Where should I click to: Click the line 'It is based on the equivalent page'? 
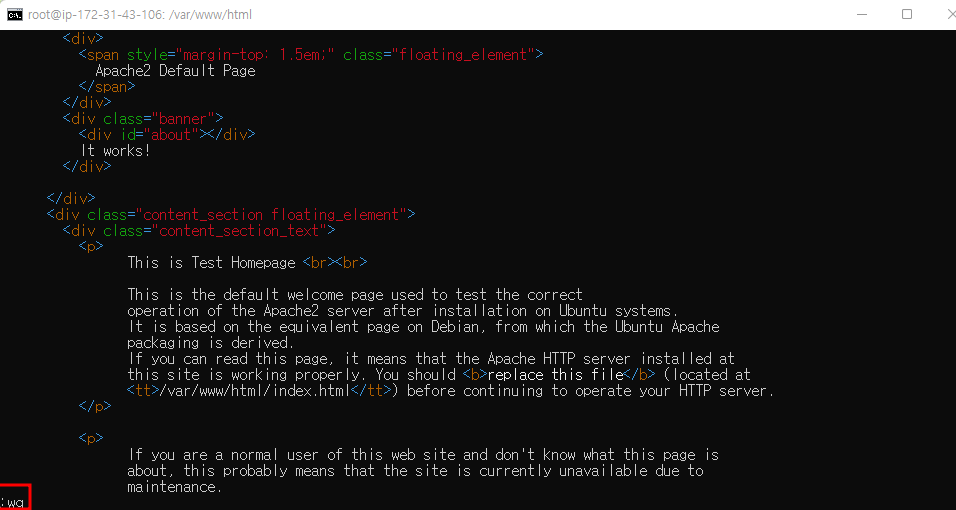pyautogui.click(x=423, y=326)
